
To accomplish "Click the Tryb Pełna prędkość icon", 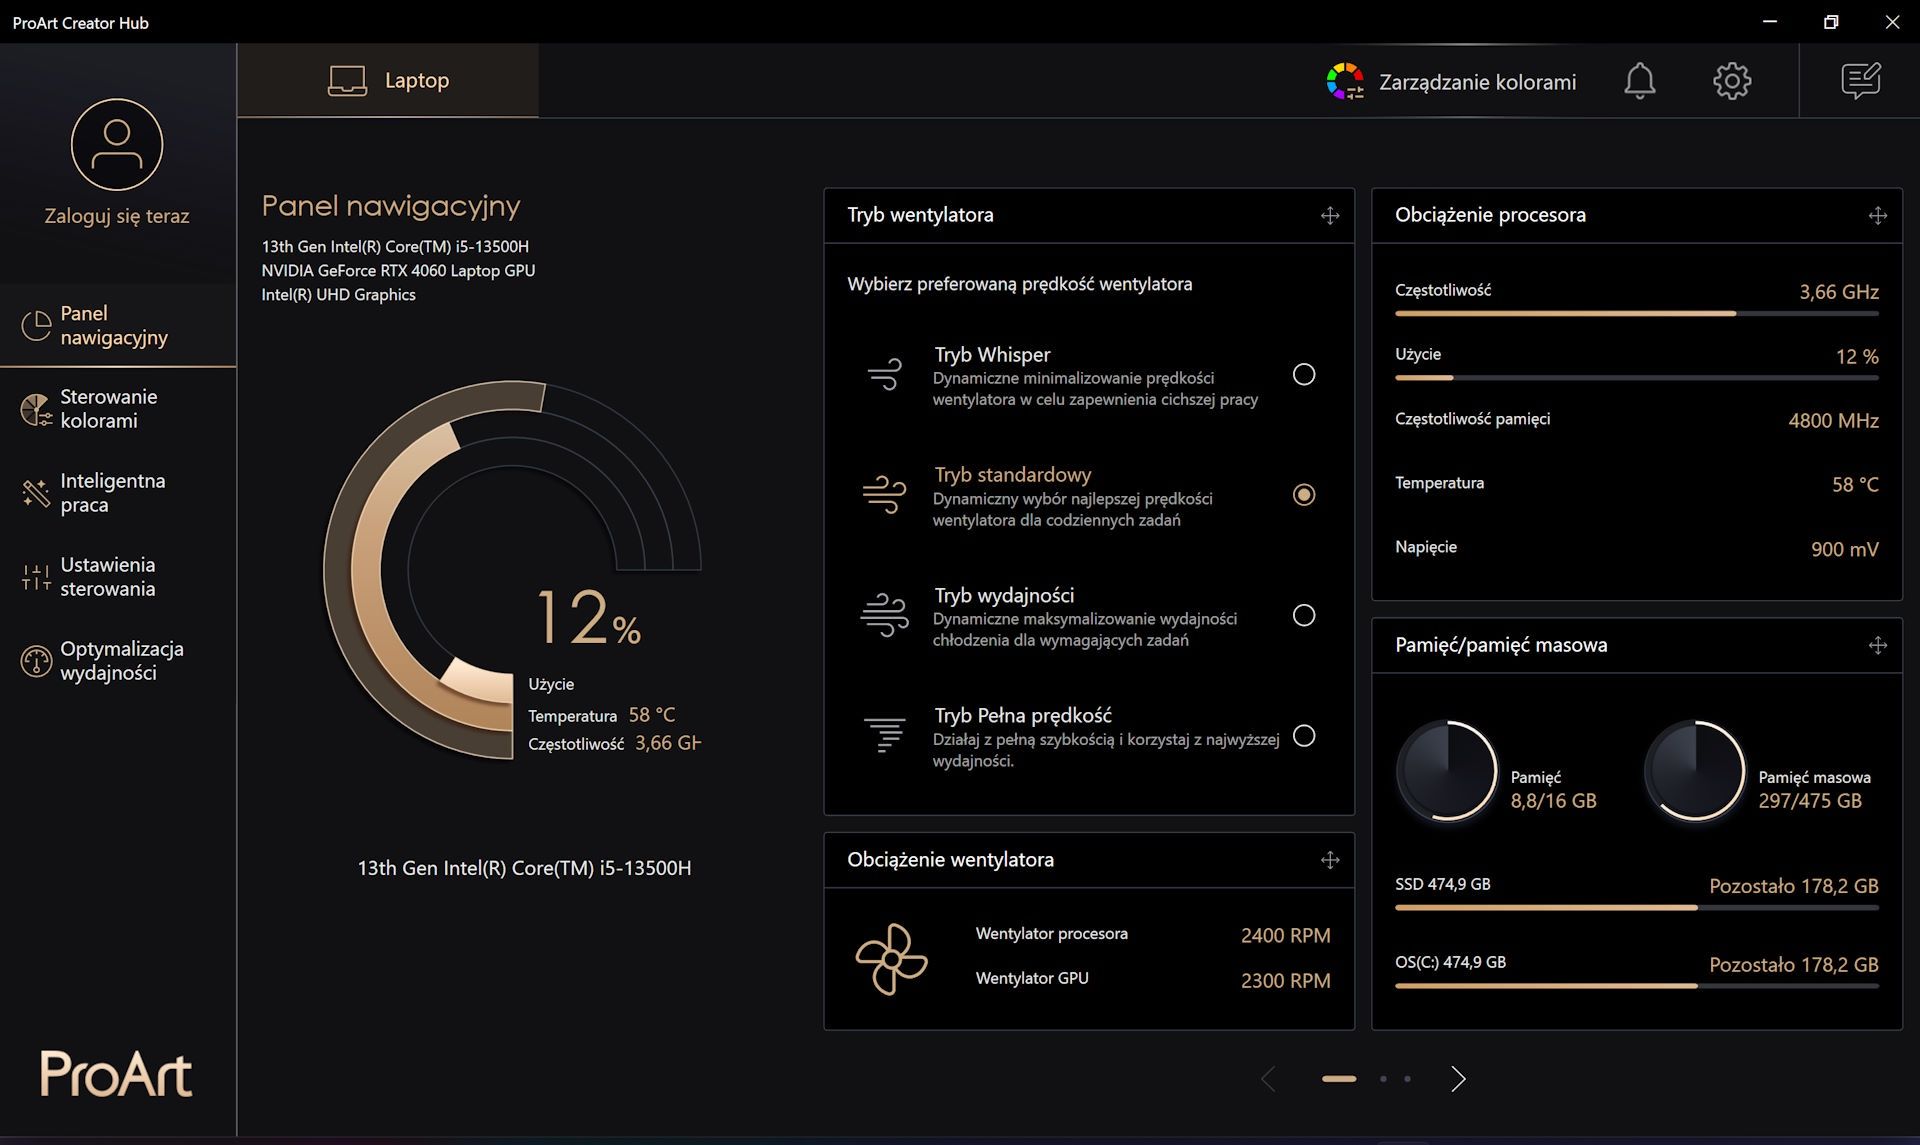I will [x=885, y=735].
